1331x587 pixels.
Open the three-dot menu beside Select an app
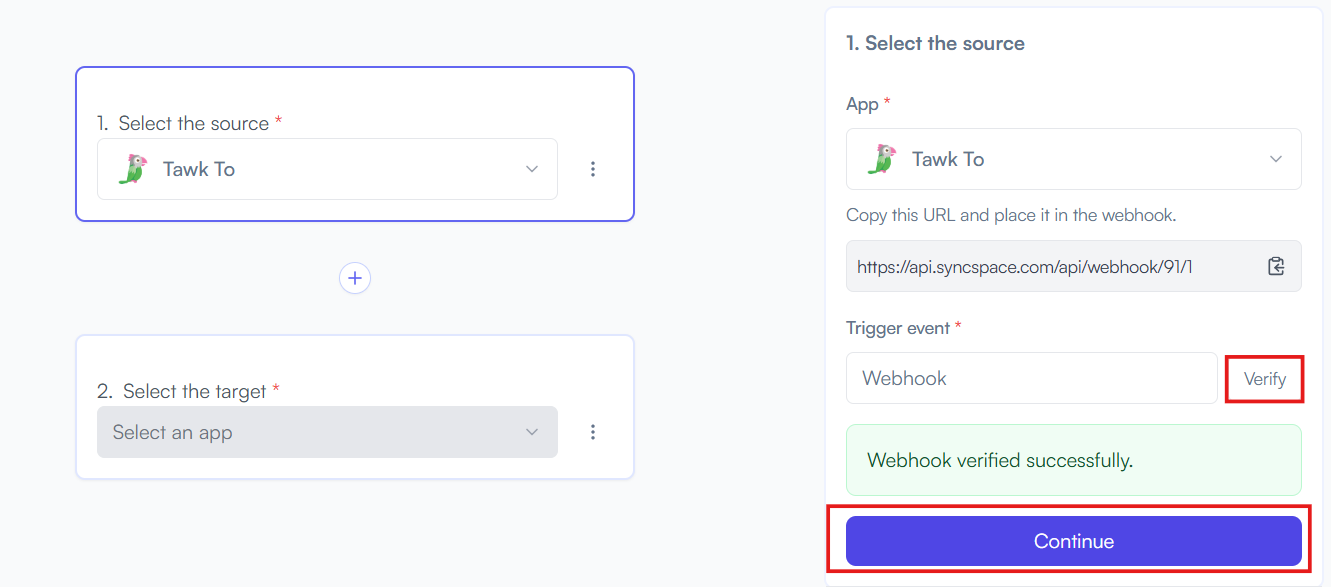[x=593, y=432]
